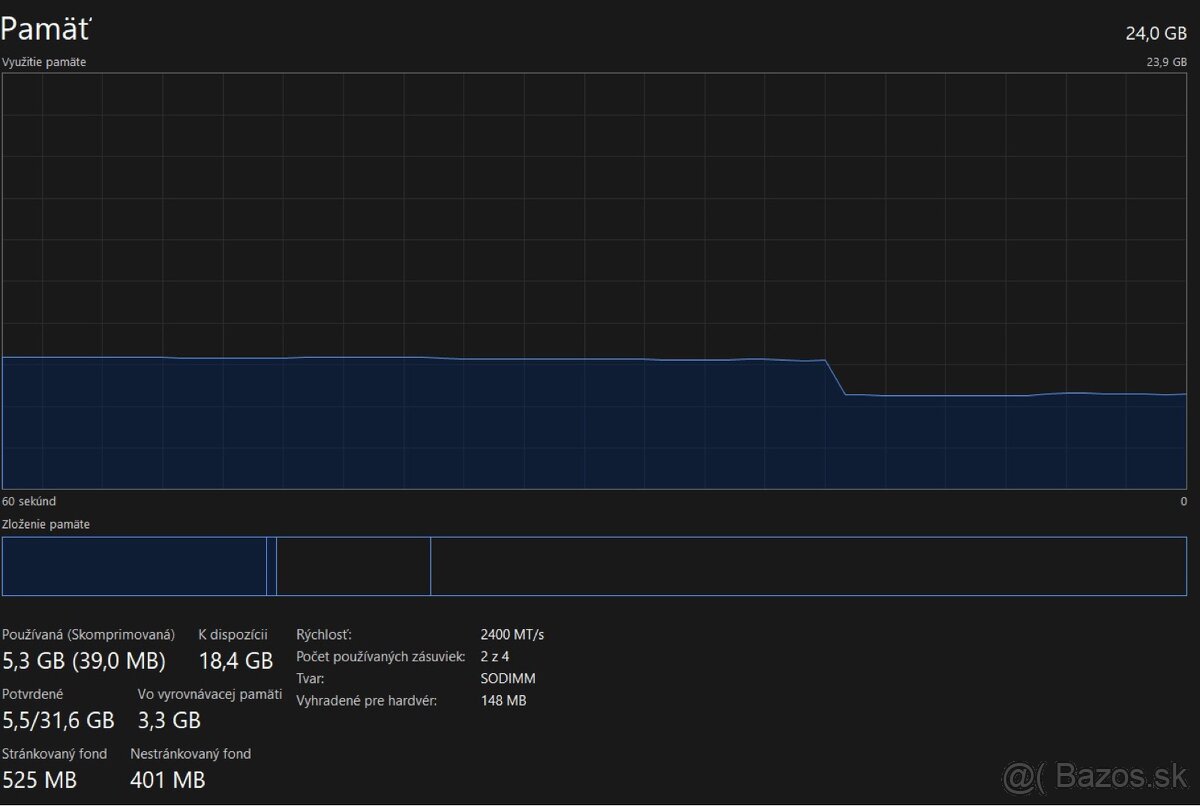Click the free segment of memory composition bar
The height and width of the screenshot is (806, 1200).
[808, 566]
